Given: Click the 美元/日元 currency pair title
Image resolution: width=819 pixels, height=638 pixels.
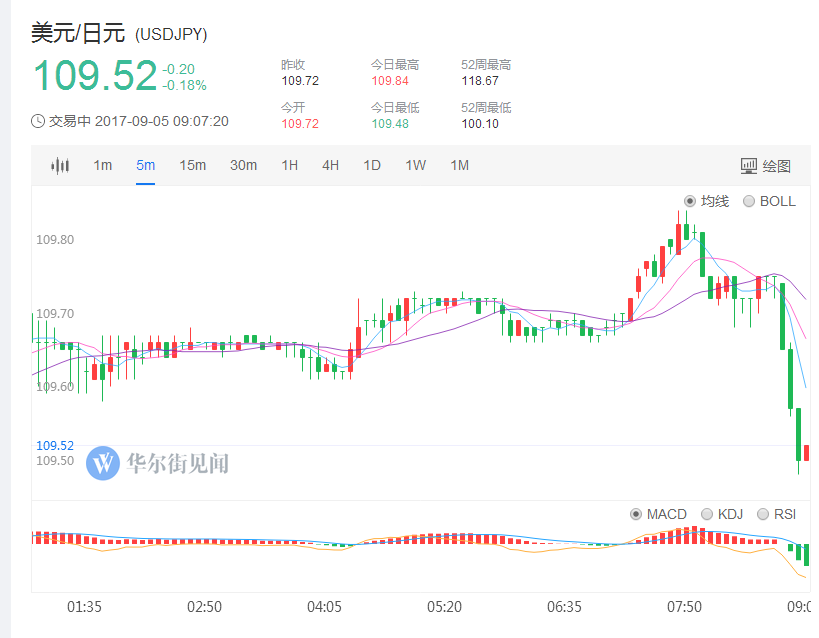Looking at the screenshot, I should 78,33.
